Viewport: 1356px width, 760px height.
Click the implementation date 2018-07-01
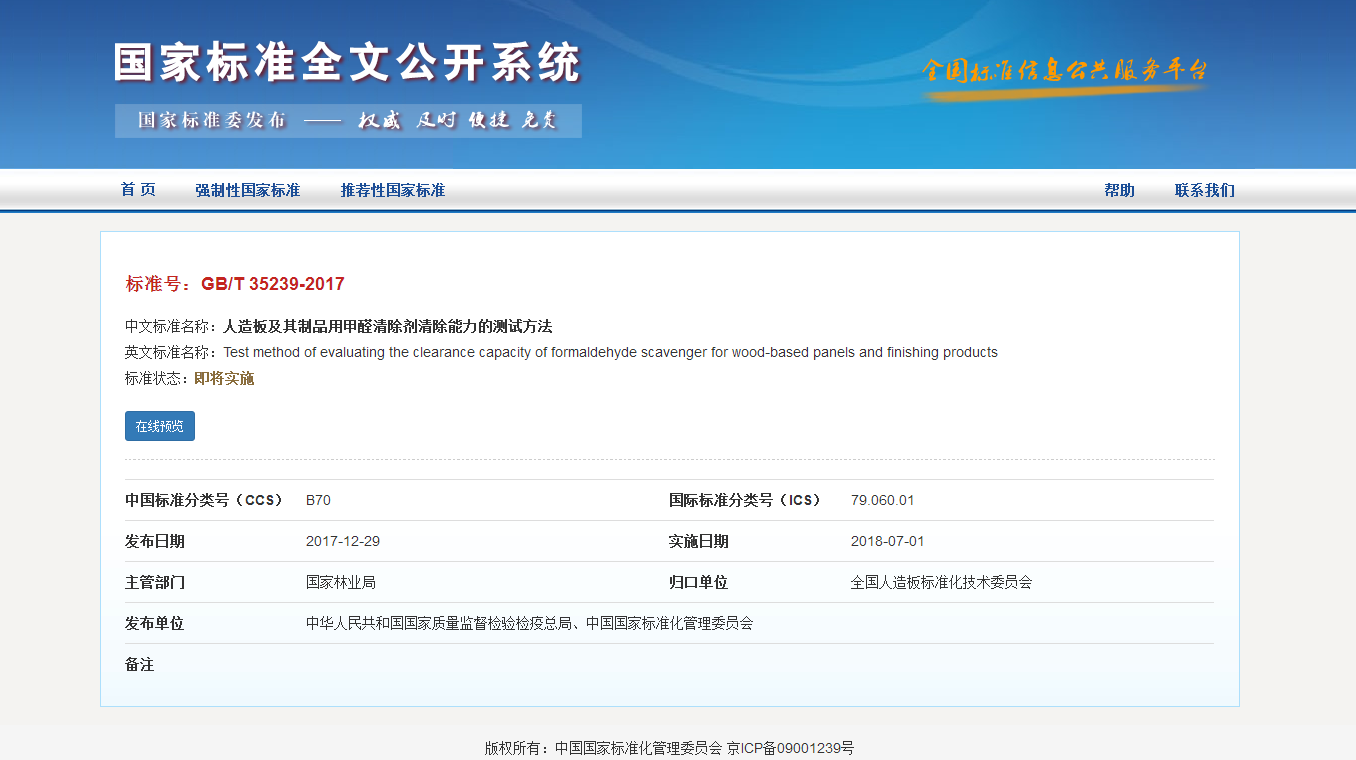pos(887,541)
